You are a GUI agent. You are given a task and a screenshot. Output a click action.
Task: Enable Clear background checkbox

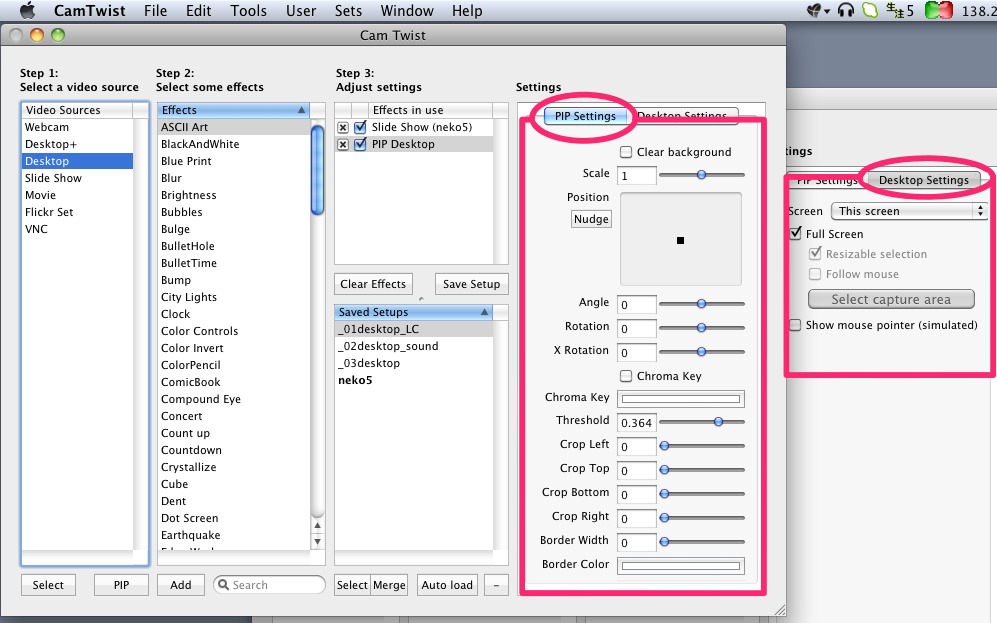626,152
